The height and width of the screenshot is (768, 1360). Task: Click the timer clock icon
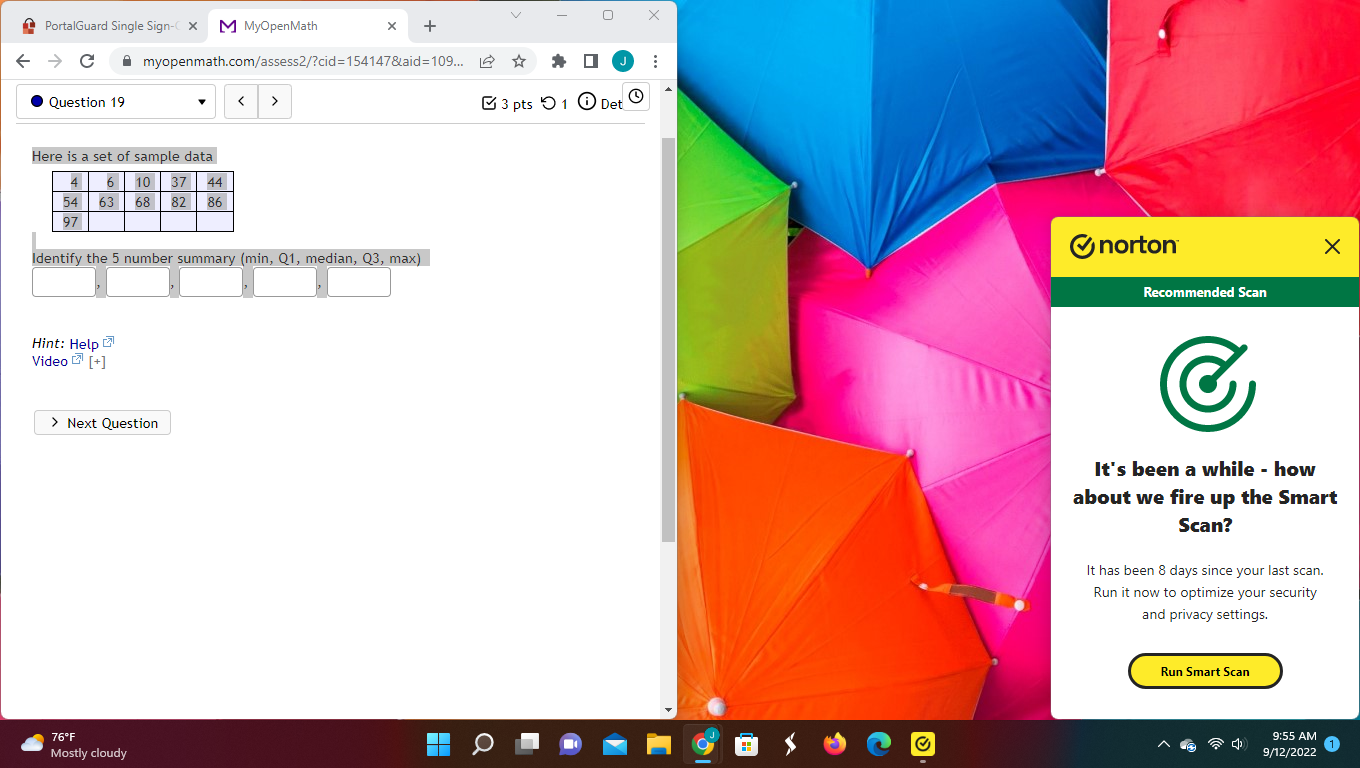click(x=636, y=96)
